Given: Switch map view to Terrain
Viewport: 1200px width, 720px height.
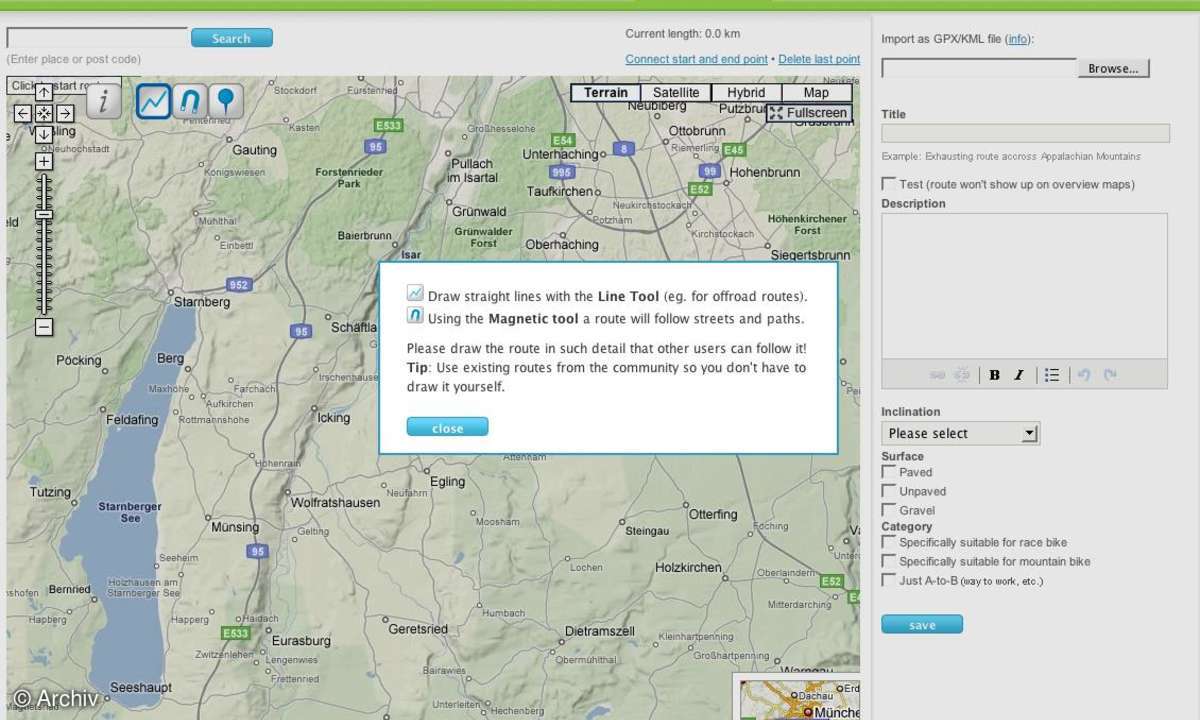Looking at the screenshot, I should click(x=606, y=93).
